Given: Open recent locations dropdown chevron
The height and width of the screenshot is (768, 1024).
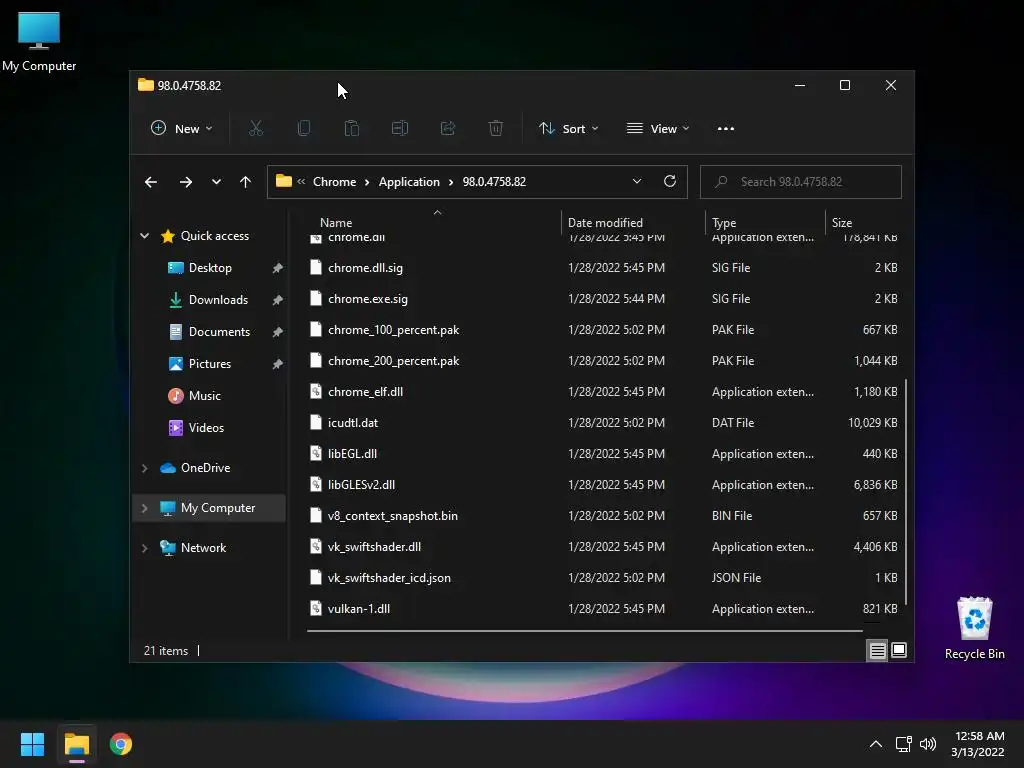Looking at the screenshot, I should pos(216,182).
